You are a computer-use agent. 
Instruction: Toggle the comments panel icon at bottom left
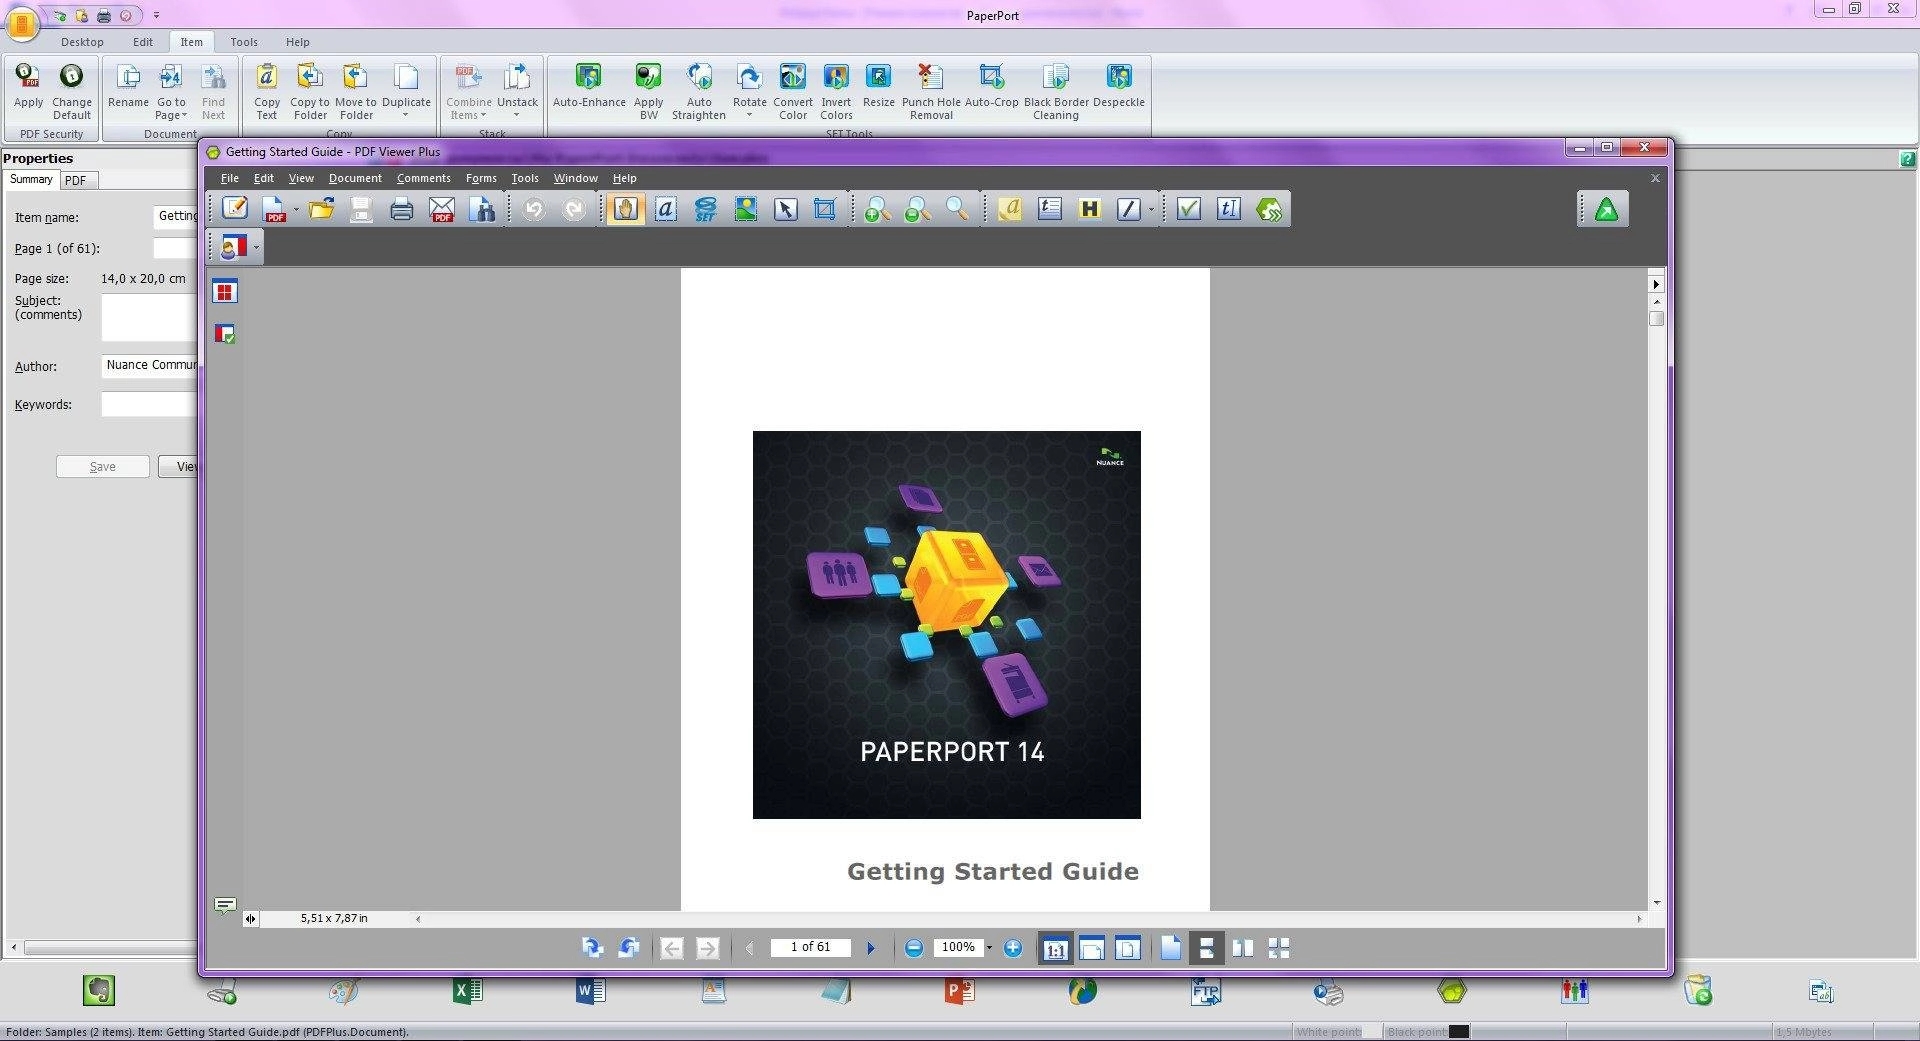[x=225, y=906]
